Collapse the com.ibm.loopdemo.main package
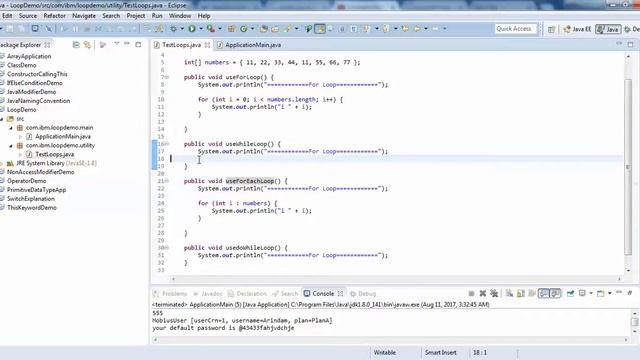This screenshot has width=640, height=360. tap(11, 128)
